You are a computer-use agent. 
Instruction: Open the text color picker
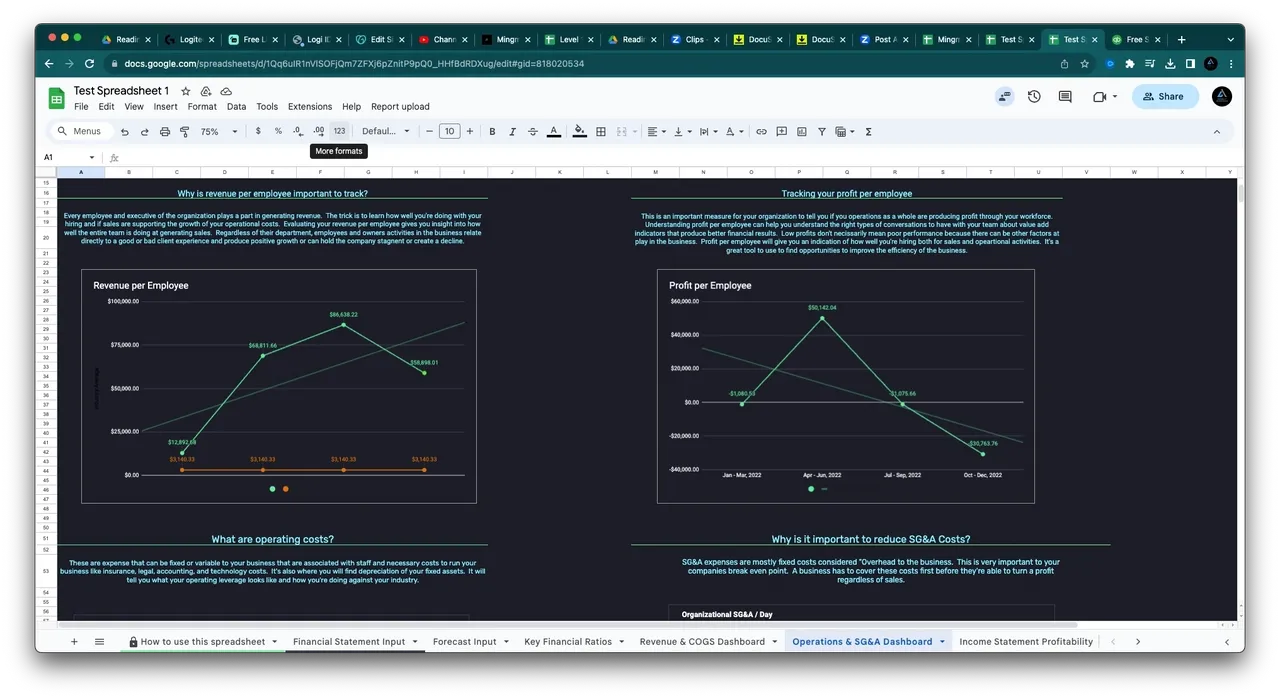point(554,131)
